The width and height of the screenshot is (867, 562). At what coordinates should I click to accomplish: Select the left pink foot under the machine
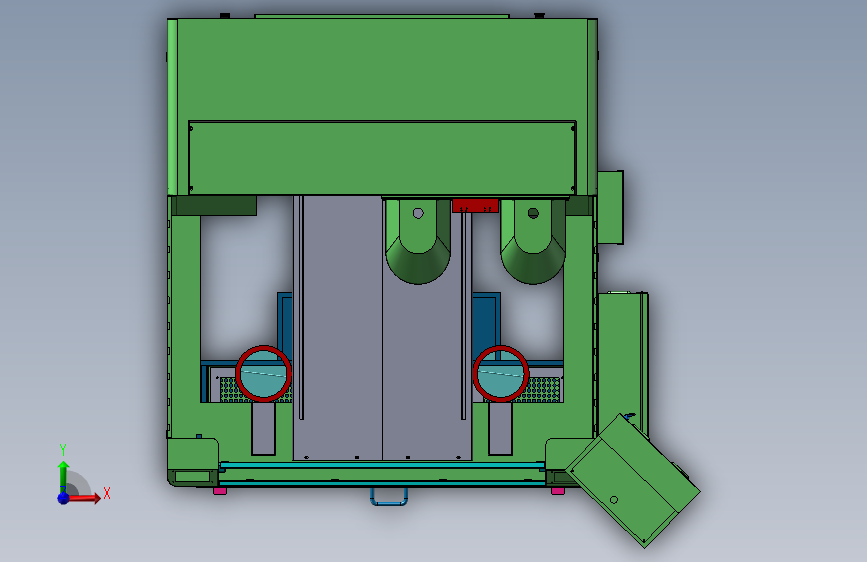pyautogui.click(x=220, y=491)
